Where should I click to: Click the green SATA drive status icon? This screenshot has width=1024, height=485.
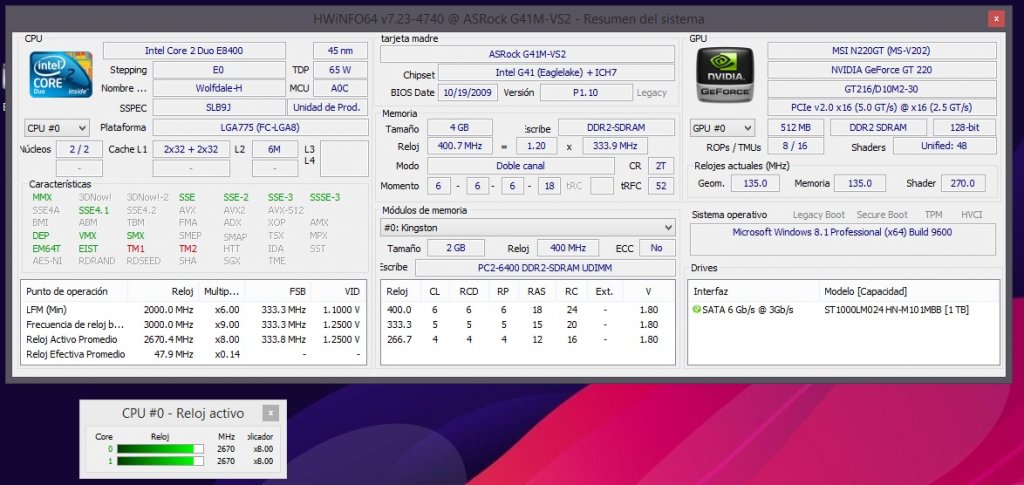(x=697, y=309)
